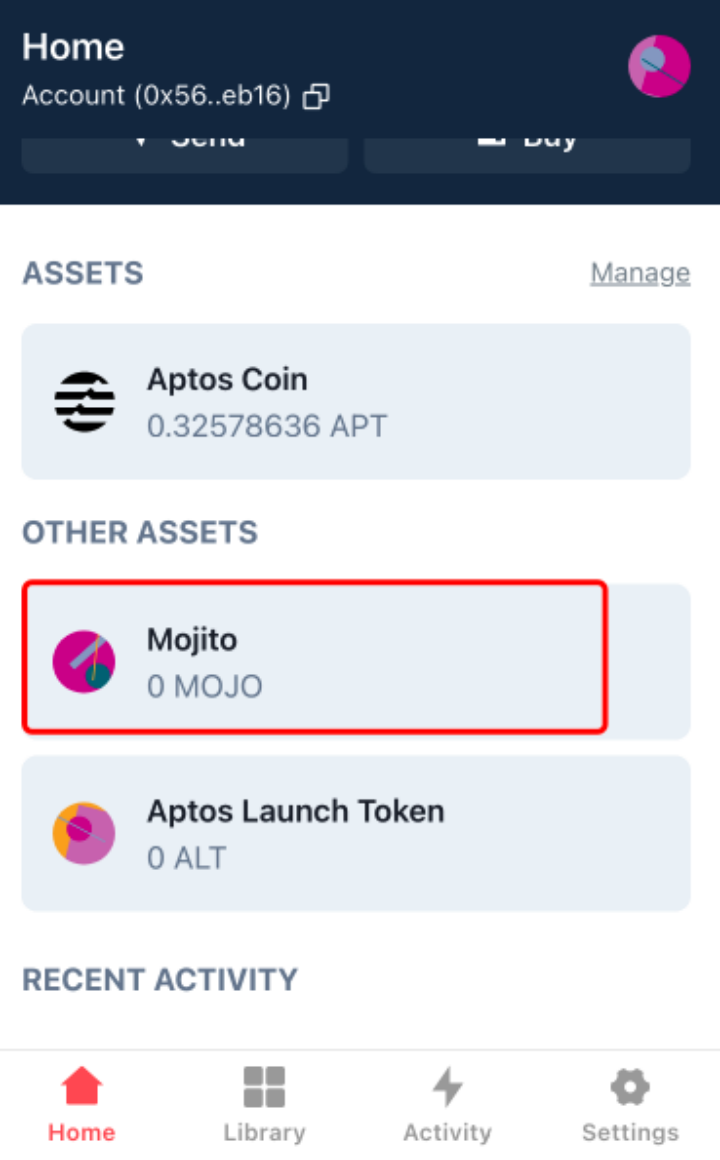Click the Account 0x56..eb16 address text
The width and height of the screenshot is (720, 1160).
pyautogui.click(x=156, y=95)
